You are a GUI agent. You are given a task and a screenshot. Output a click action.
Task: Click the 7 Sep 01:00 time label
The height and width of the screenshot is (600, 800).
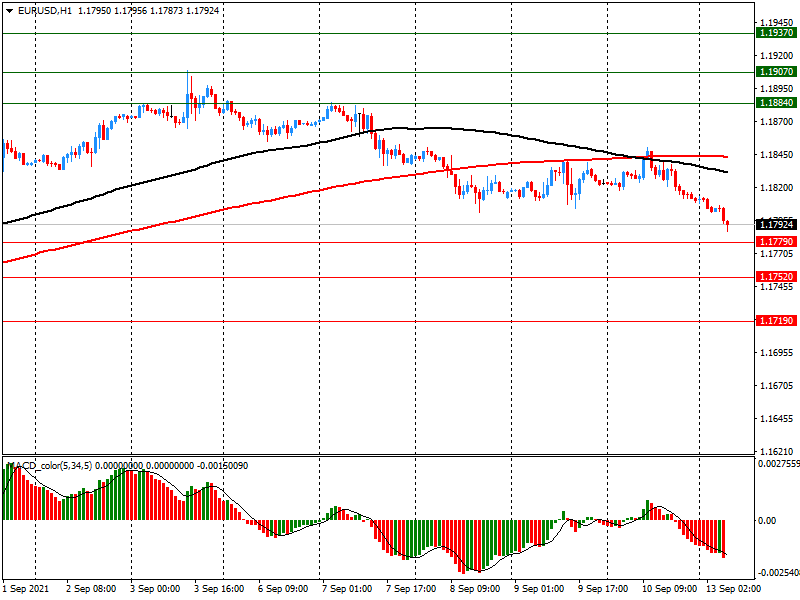tap(347, 589)
